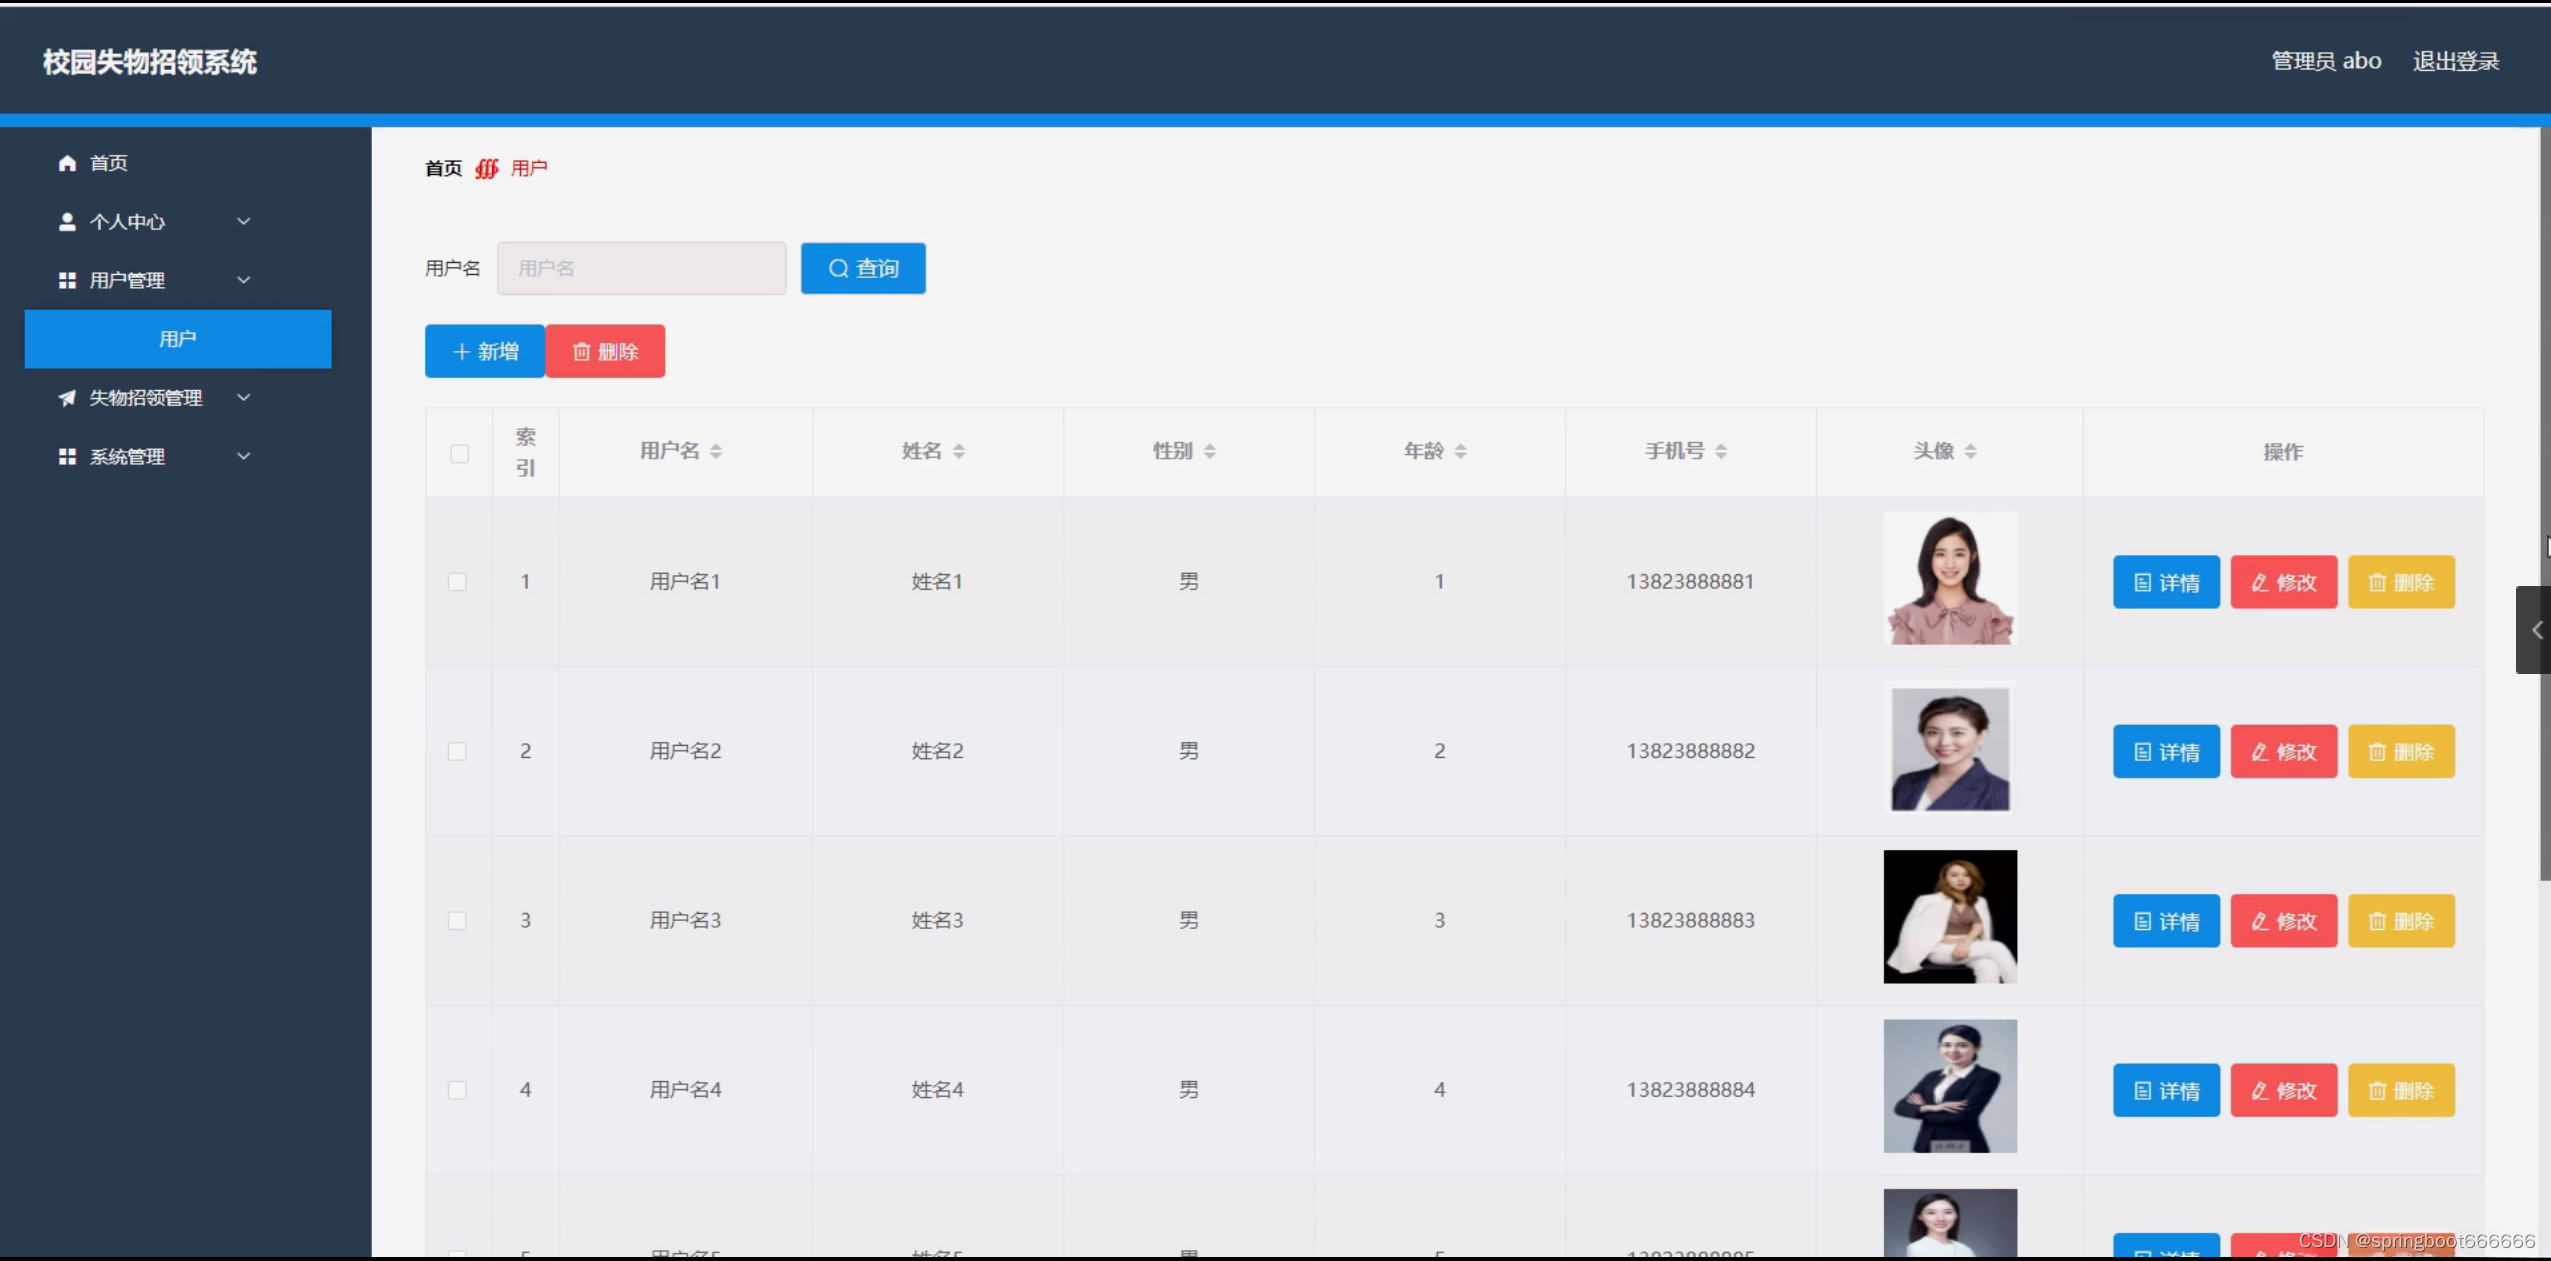Click the grid icon beside 系统管理

tap(67, 457)
